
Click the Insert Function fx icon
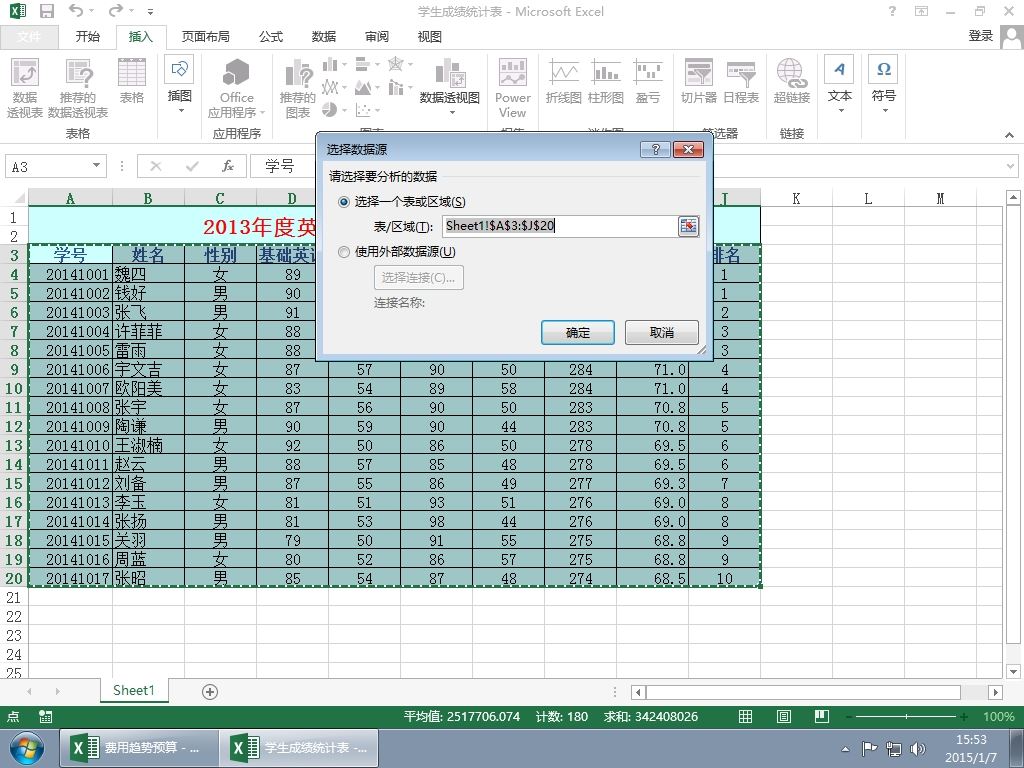(227, 166)
